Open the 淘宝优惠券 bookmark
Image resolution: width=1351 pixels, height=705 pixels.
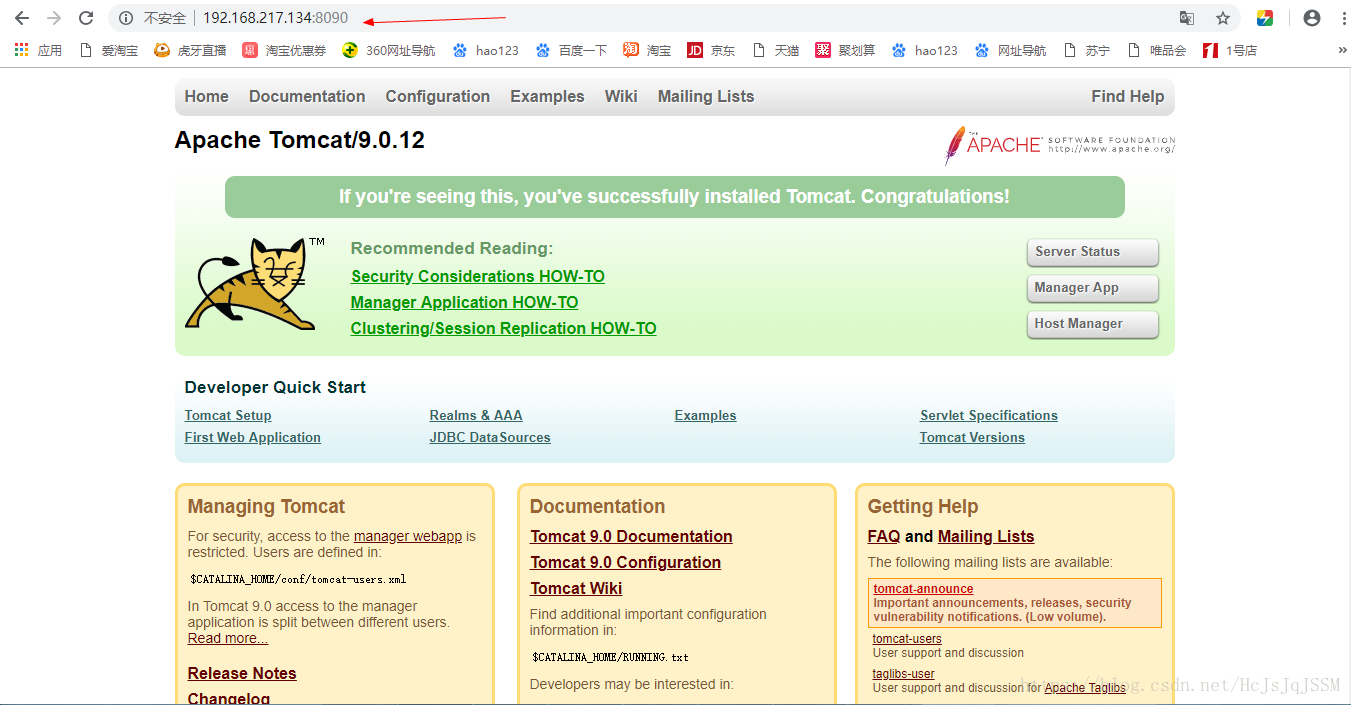tap(284, 50)
